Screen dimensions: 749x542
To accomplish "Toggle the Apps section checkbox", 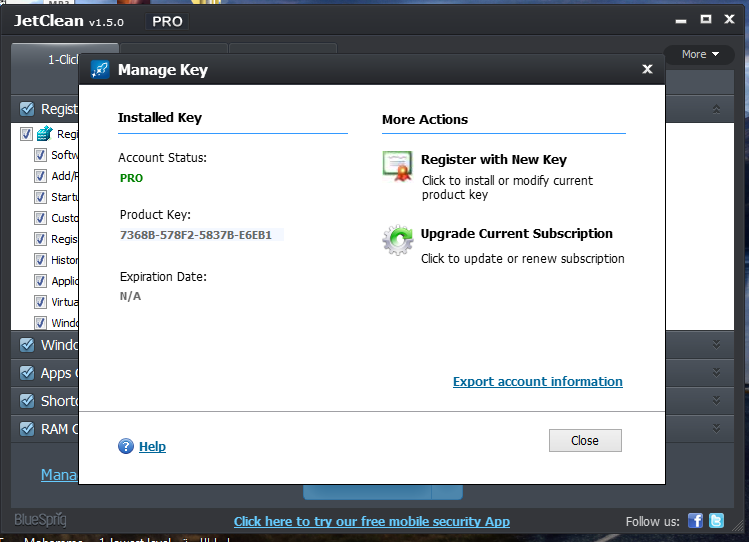I will [x=27, y=373].
